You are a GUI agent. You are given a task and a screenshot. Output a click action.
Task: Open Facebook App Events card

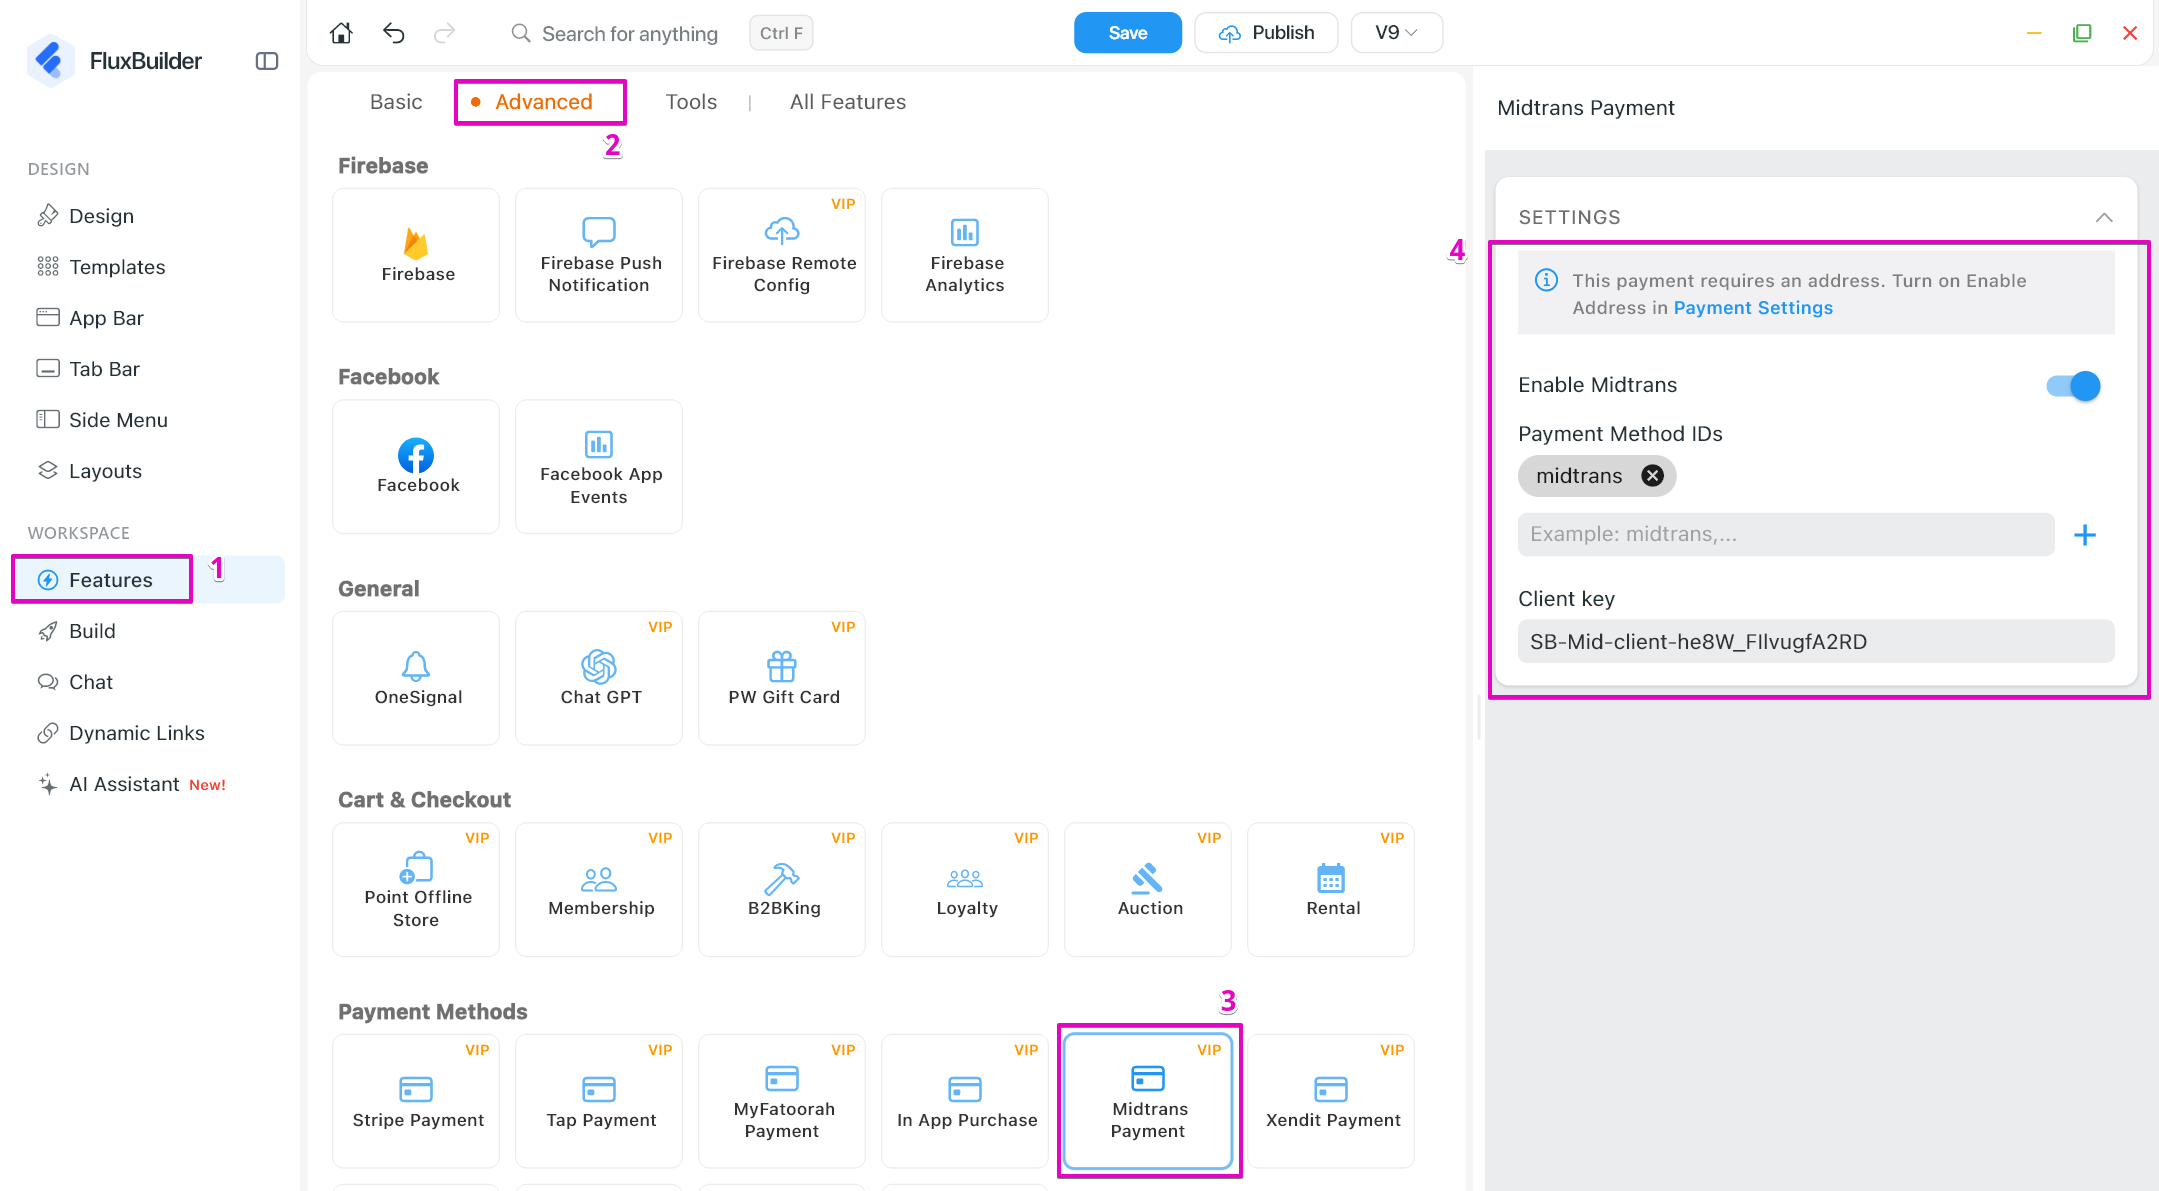coord(599,466)
